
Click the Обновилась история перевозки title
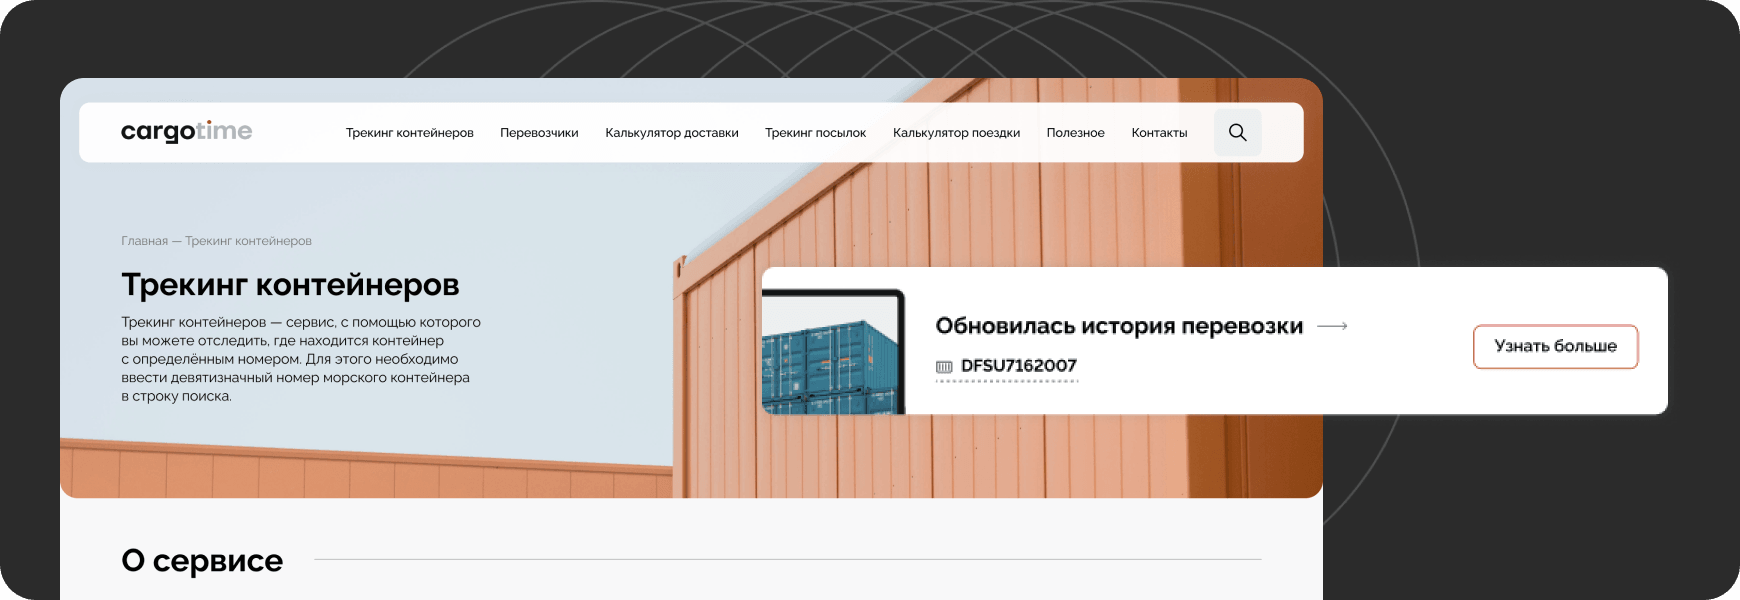[1118, 326]
